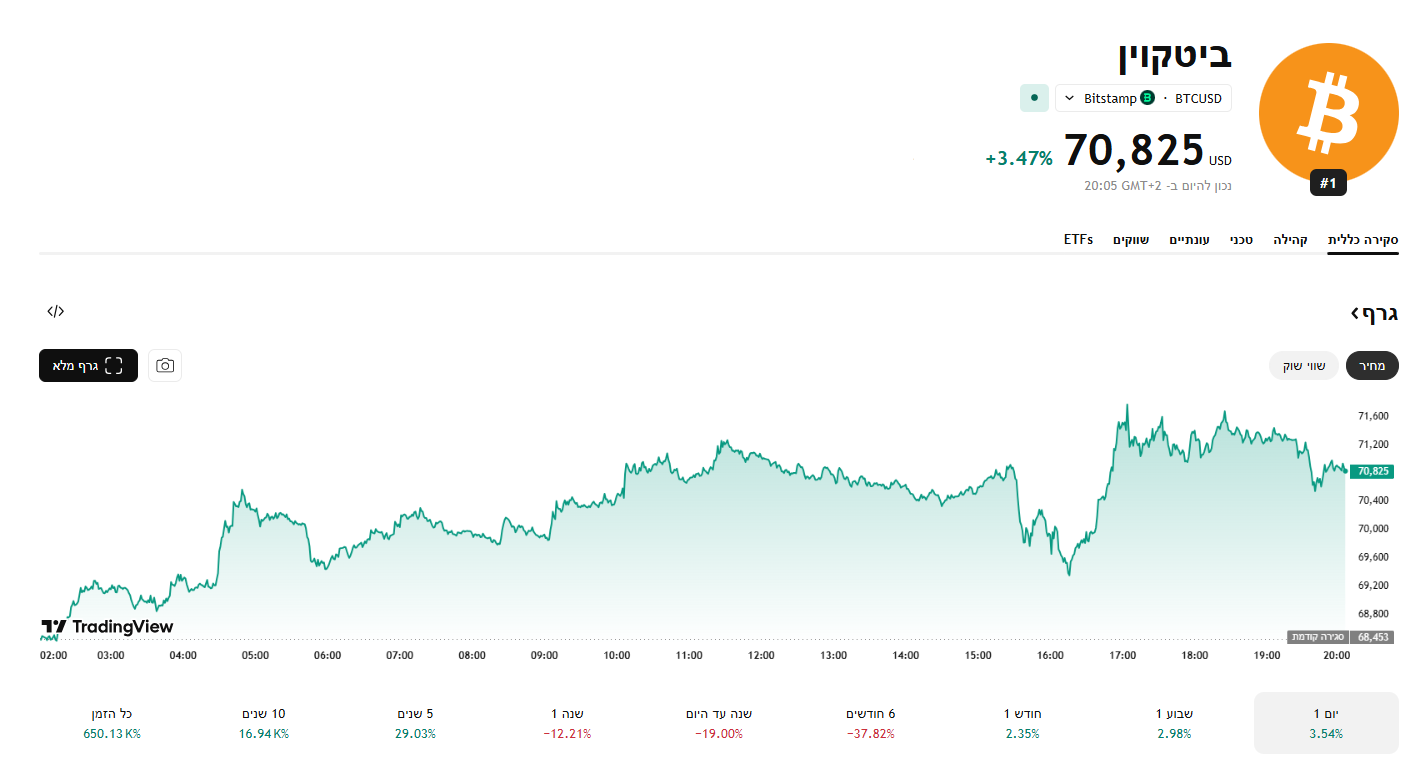
Task: Click the TradingView logo on chart
Action: pyautogui.click(x=107, y=627)
